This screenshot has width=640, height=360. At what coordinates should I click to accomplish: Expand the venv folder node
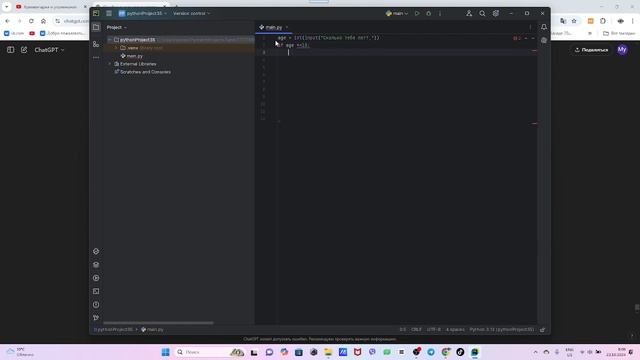coord(116,48)
